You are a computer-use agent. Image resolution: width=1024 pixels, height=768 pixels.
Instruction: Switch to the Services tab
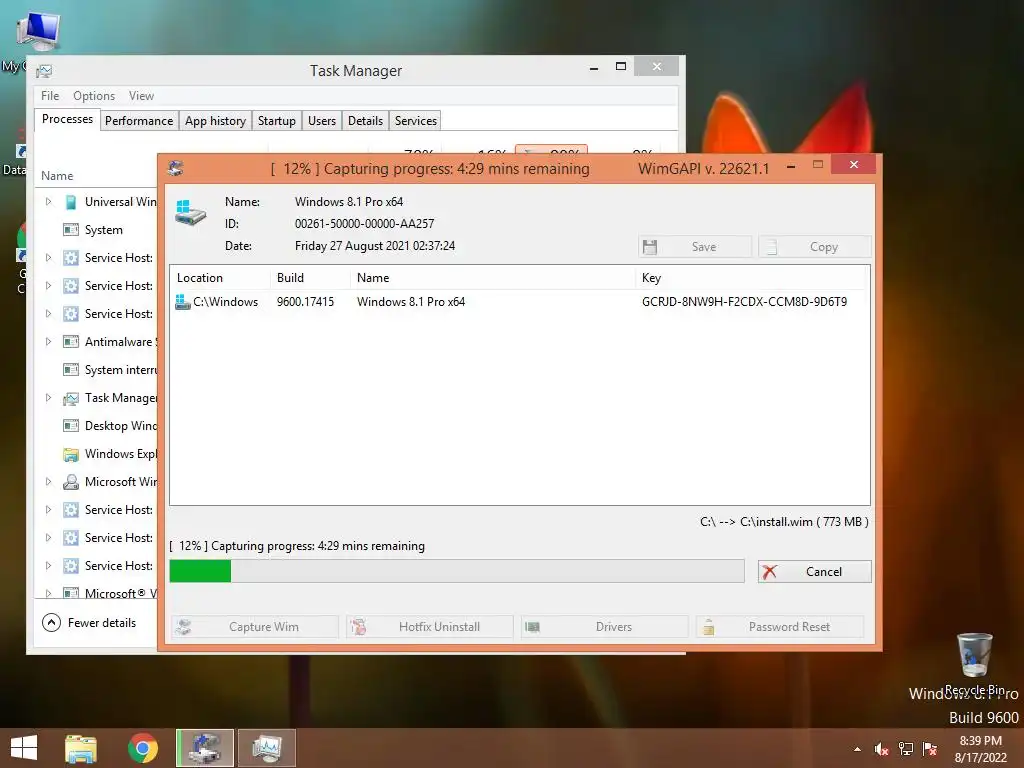coord(415,121)
